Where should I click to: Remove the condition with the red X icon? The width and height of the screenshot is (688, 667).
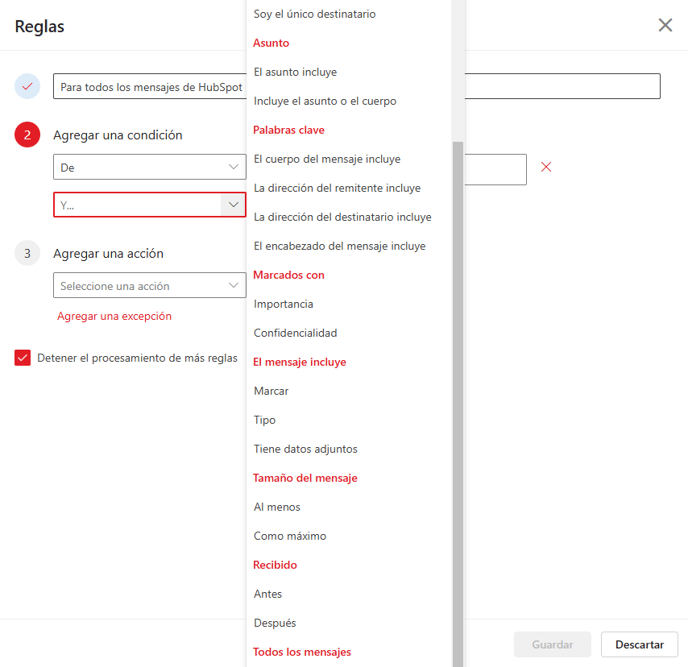point(546,167)
